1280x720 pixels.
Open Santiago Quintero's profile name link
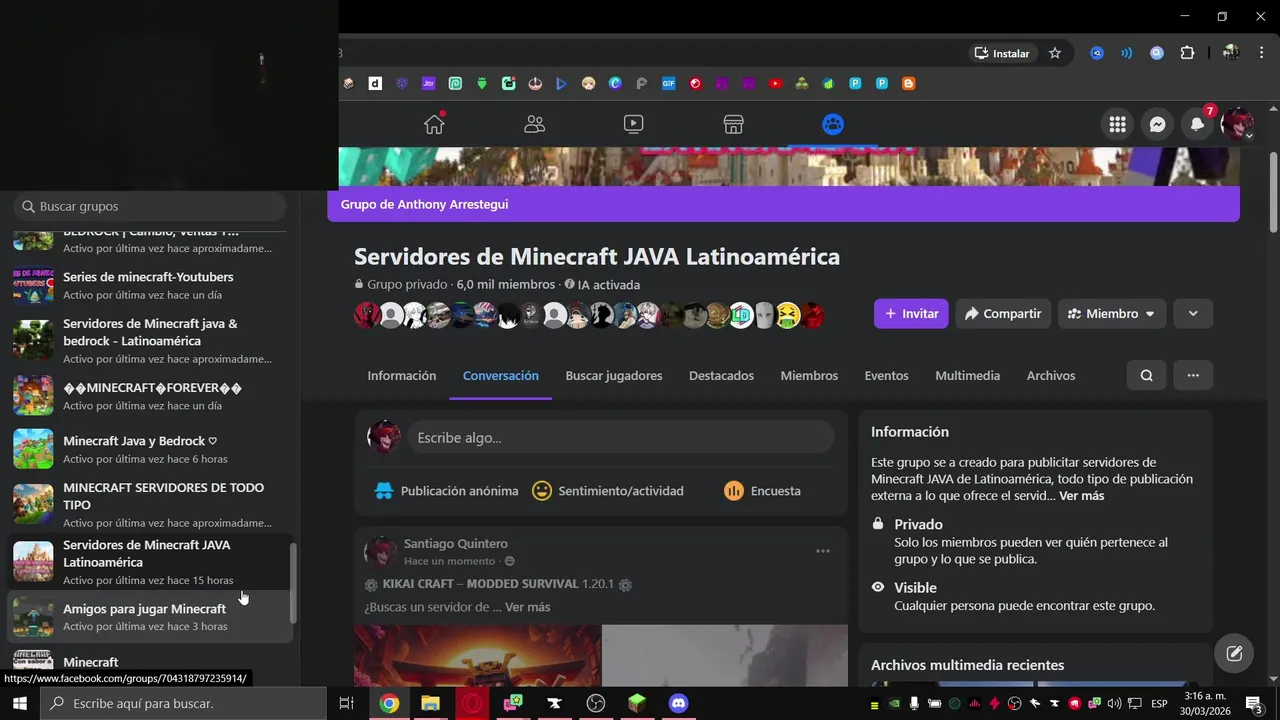pos(455,543)
